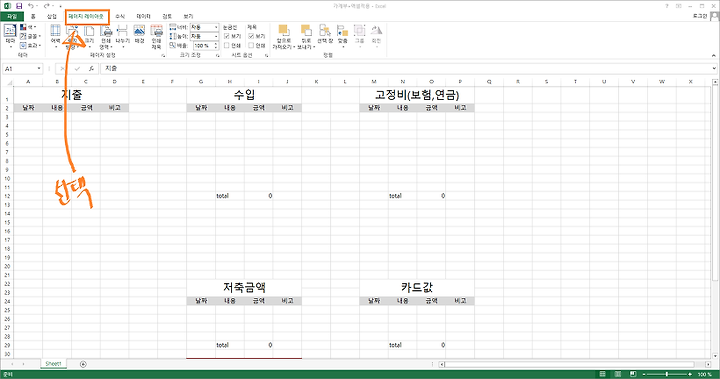Click the Background (배경) image button

pos(140,35)
